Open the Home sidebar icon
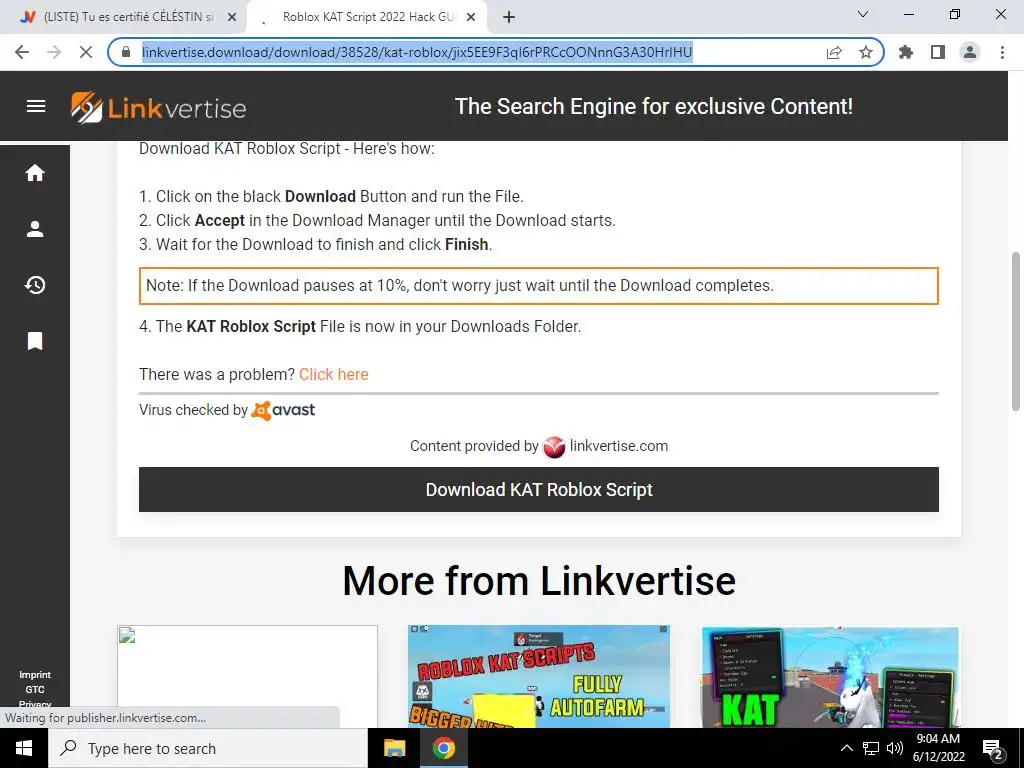The width and height of the screenshot is (1024, 768). click(x=35, y=173)
